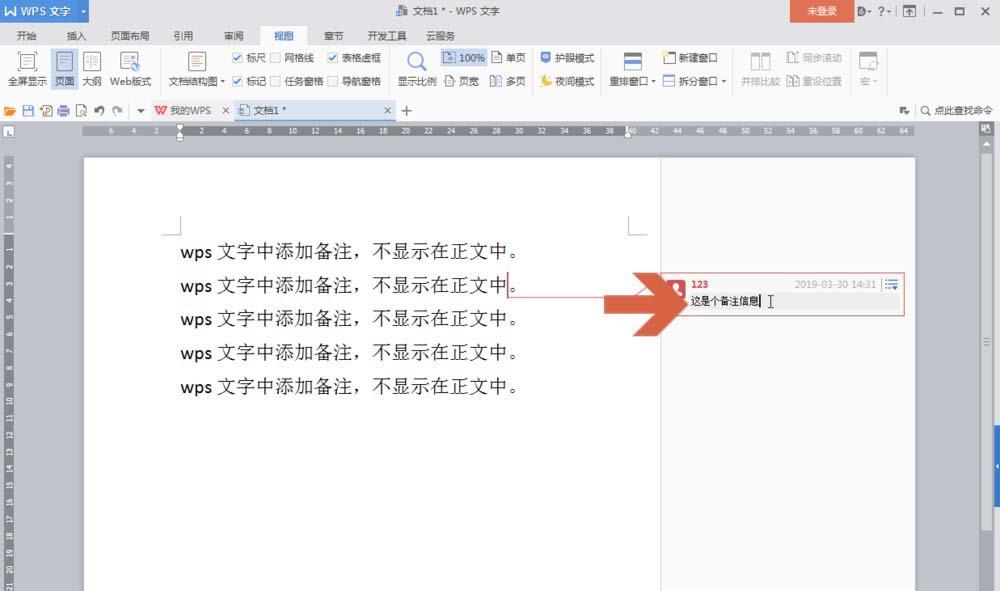Switch to 大纲 outline view

[91, 68]
